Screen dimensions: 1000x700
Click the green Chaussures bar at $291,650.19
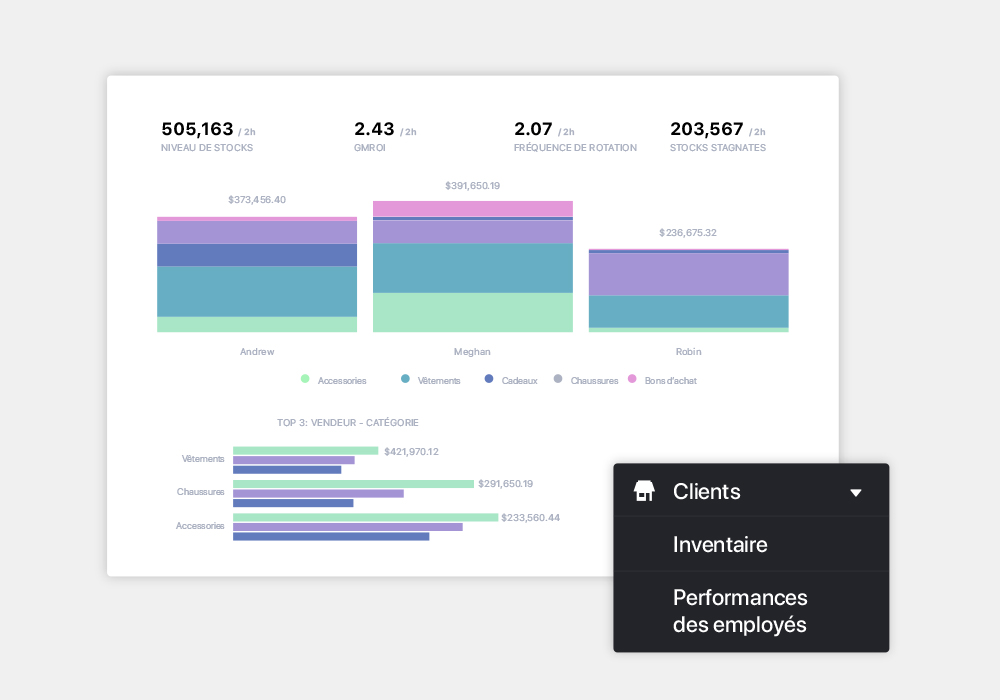coord(353,484)
